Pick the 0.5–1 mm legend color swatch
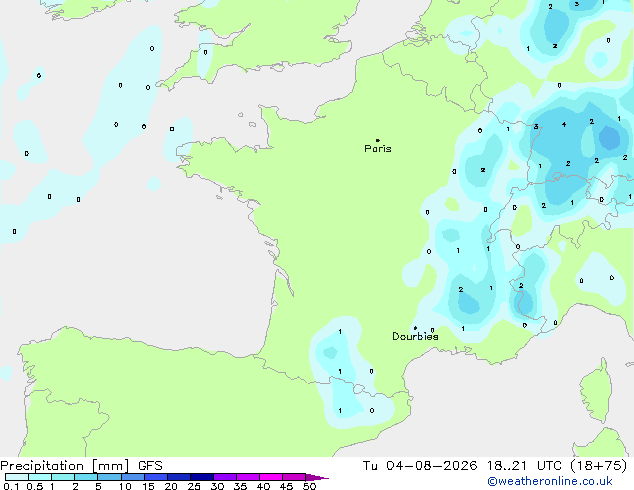Viewport: 634px width, 490px height. (x=40, y=477)
